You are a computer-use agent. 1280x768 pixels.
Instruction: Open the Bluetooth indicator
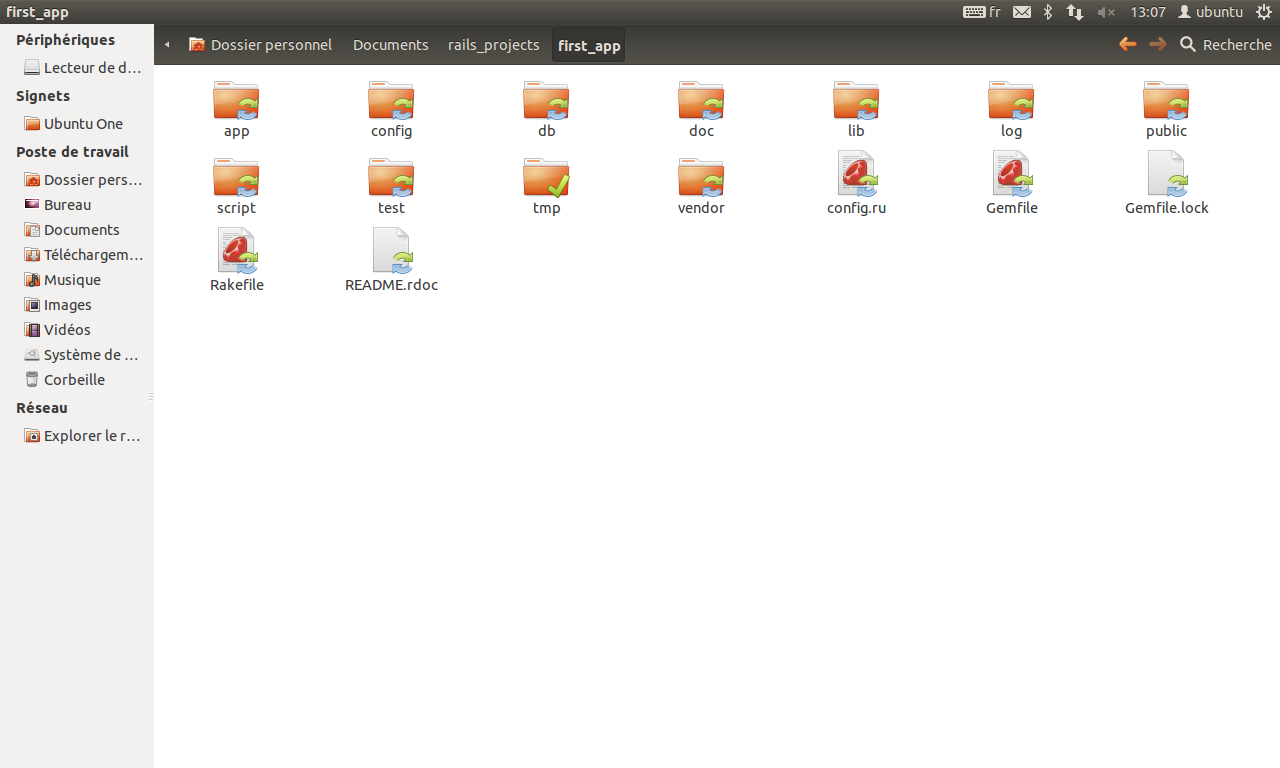(1048, 12)
